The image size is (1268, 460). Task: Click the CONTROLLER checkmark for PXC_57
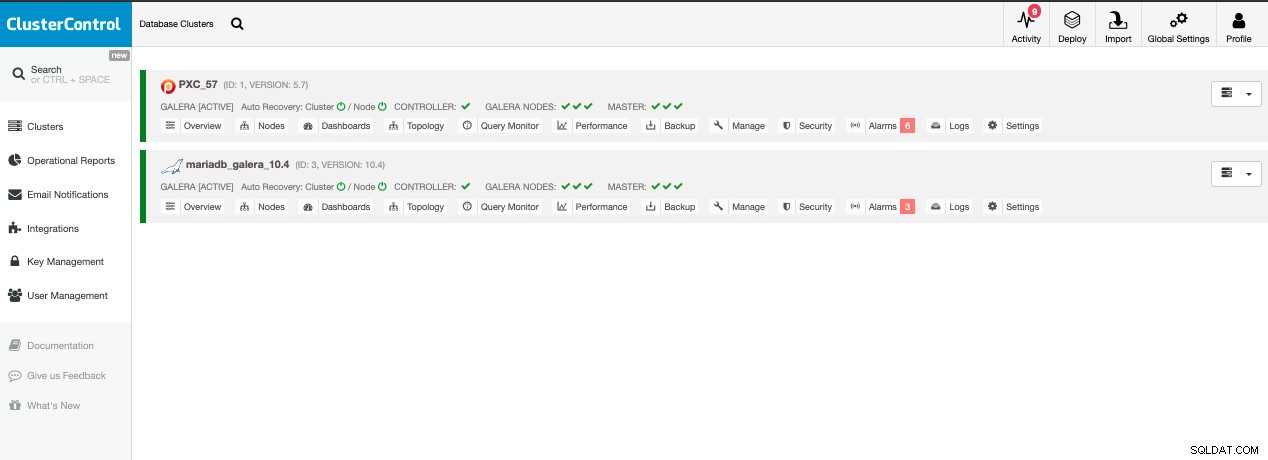coord(466,105)
